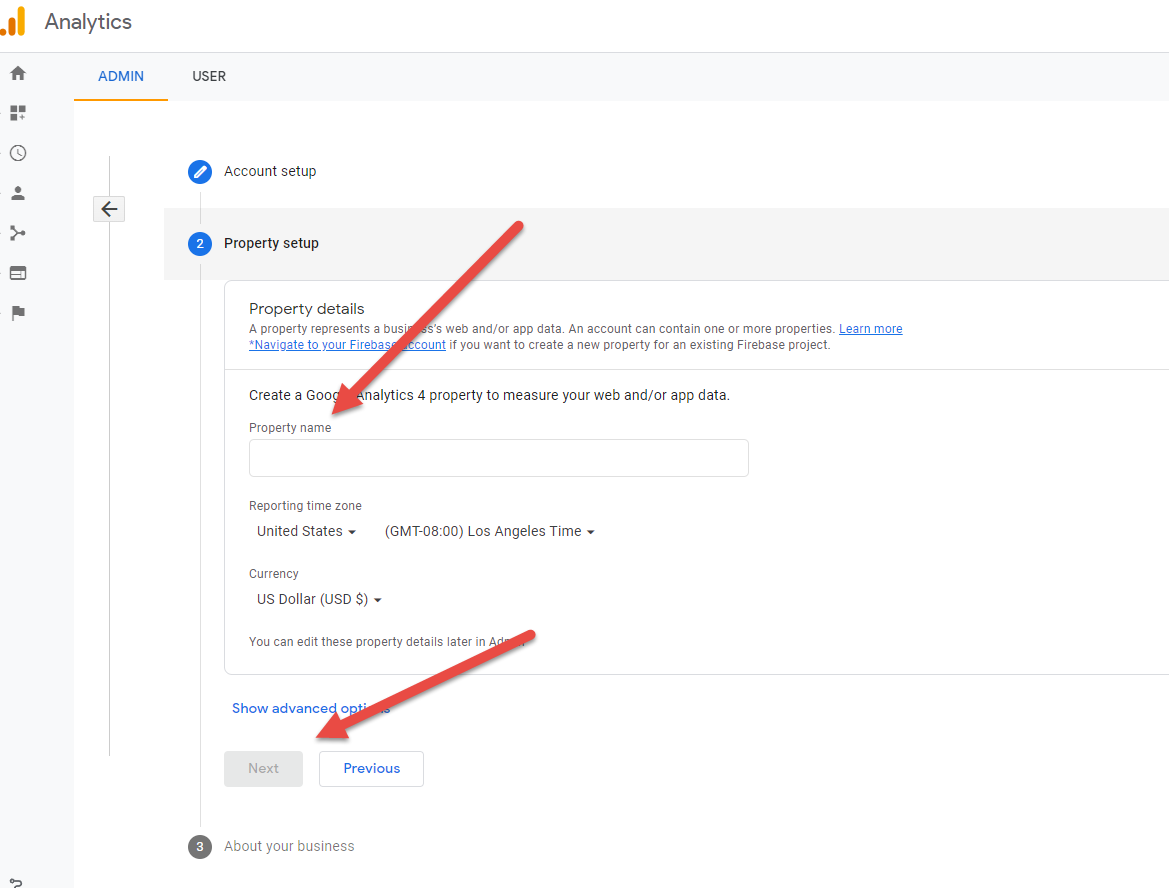Open Conversions flag icon in sidebar
Screen dimensions: 1169x888
pos(18,312)
